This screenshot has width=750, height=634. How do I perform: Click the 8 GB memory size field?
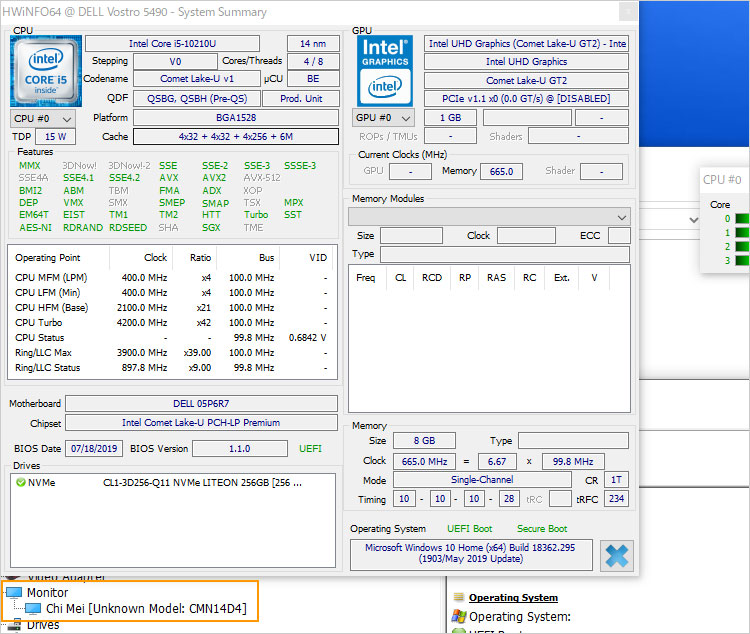(x=424, y=441)
